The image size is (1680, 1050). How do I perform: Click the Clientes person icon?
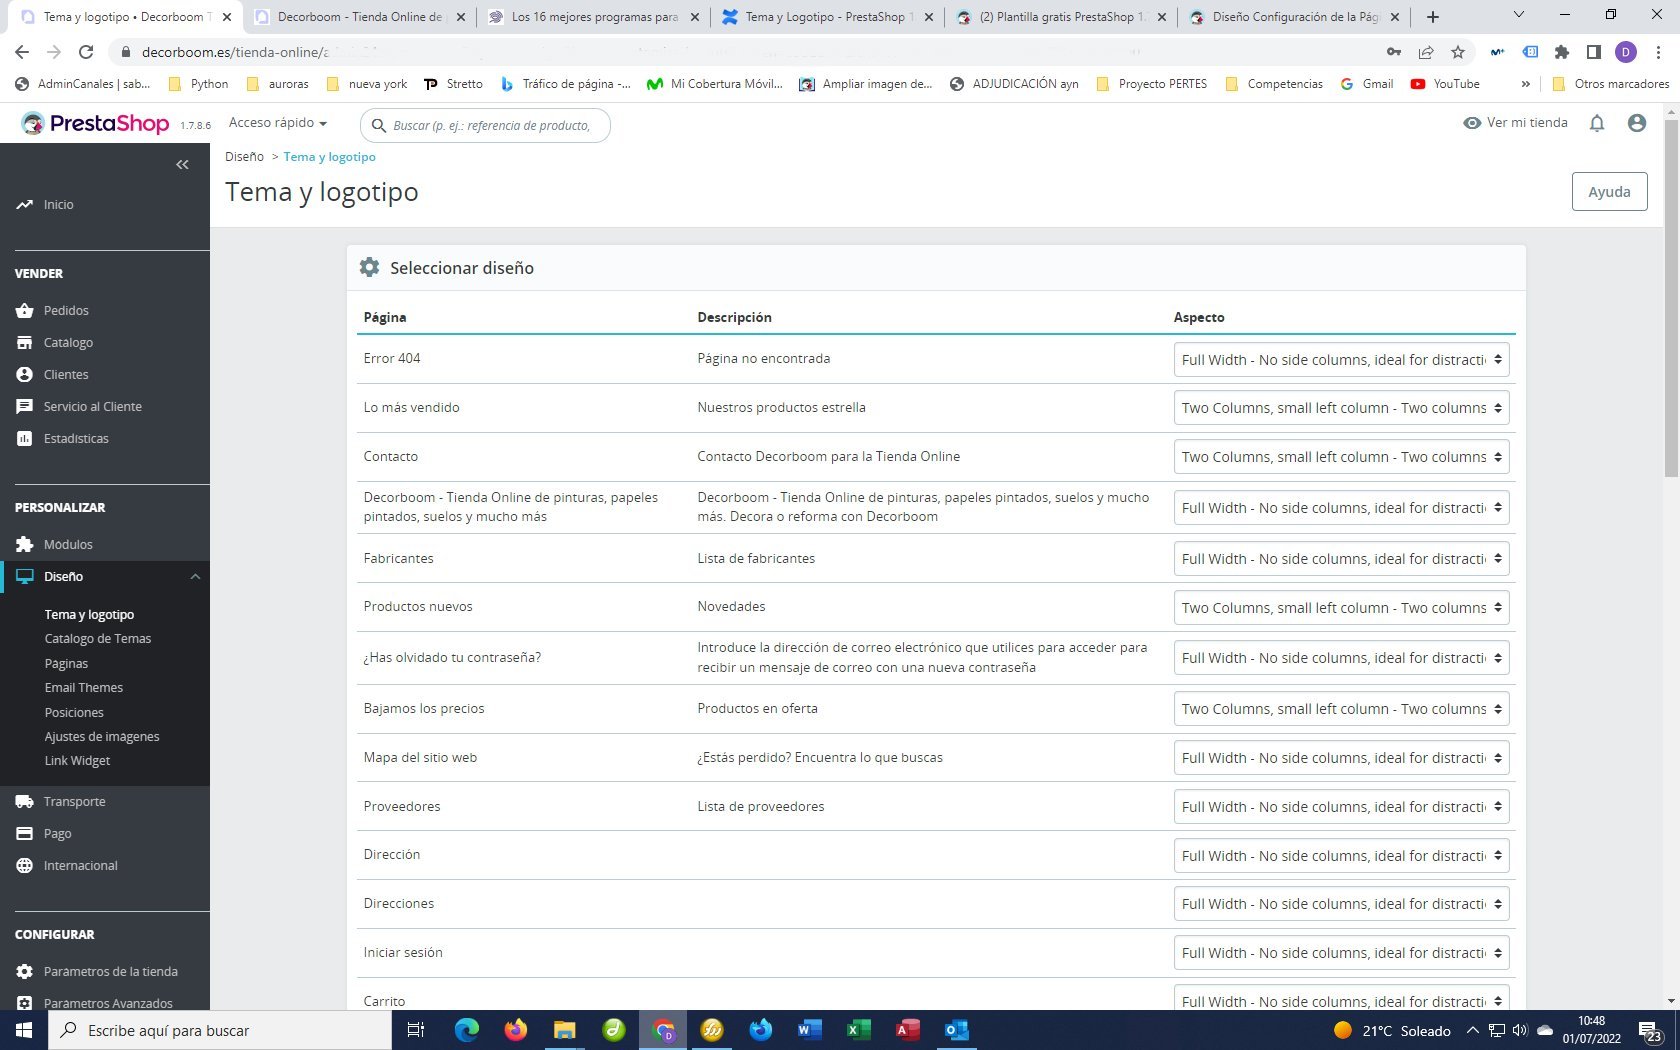pyautogui.click(x=25, y=375)
